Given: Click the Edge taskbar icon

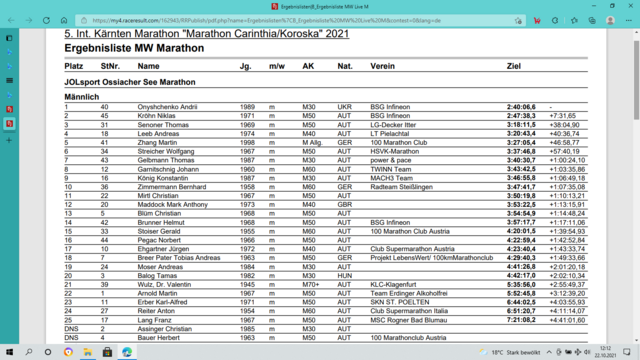Looking at the screenshot, I should coord(127,352).
